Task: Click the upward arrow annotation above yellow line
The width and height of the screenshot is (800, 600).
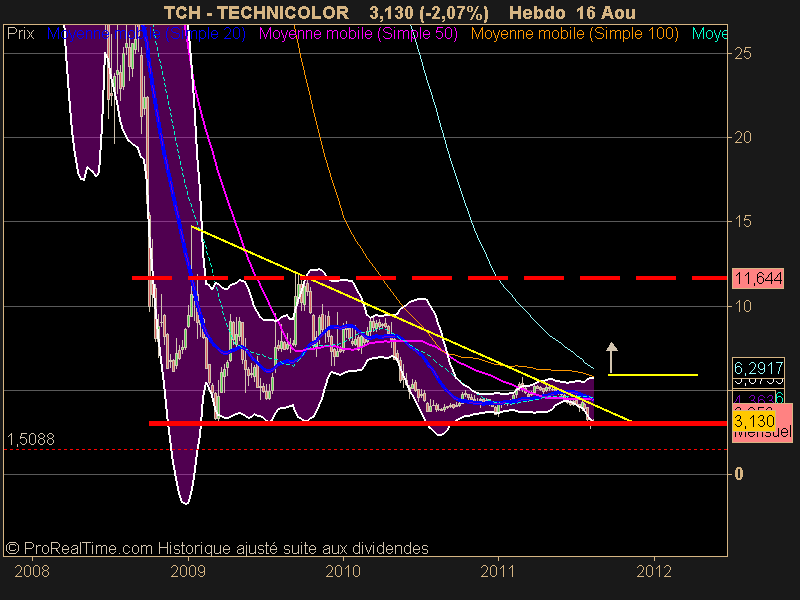Action: [611, 357]
